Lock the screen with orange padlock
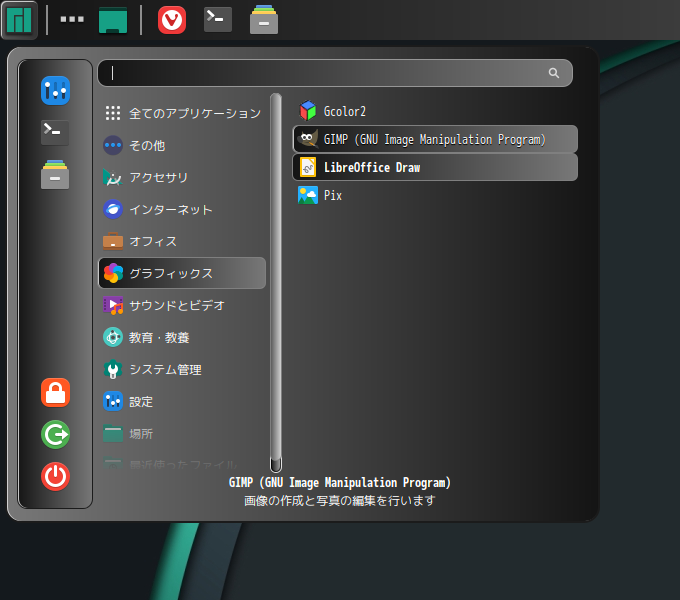 click(x=55, y=392)
